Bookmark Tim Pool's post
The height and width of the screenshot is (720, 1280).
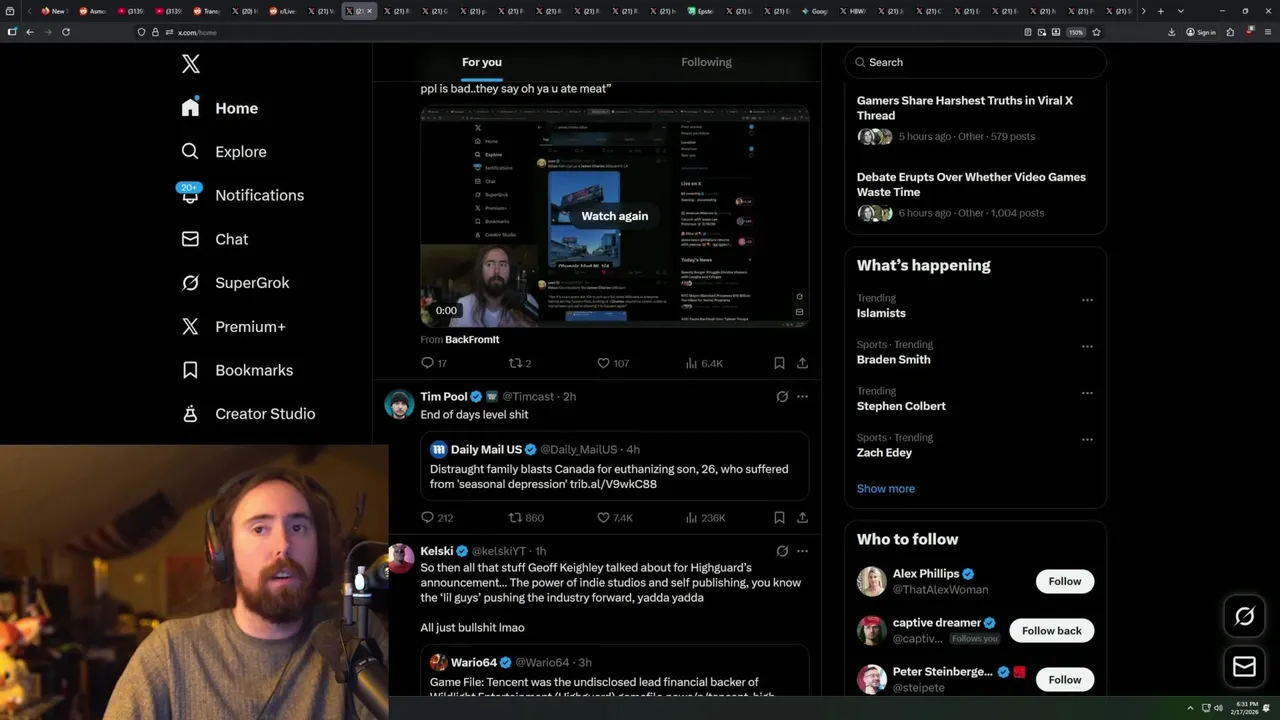coord(779,518)
